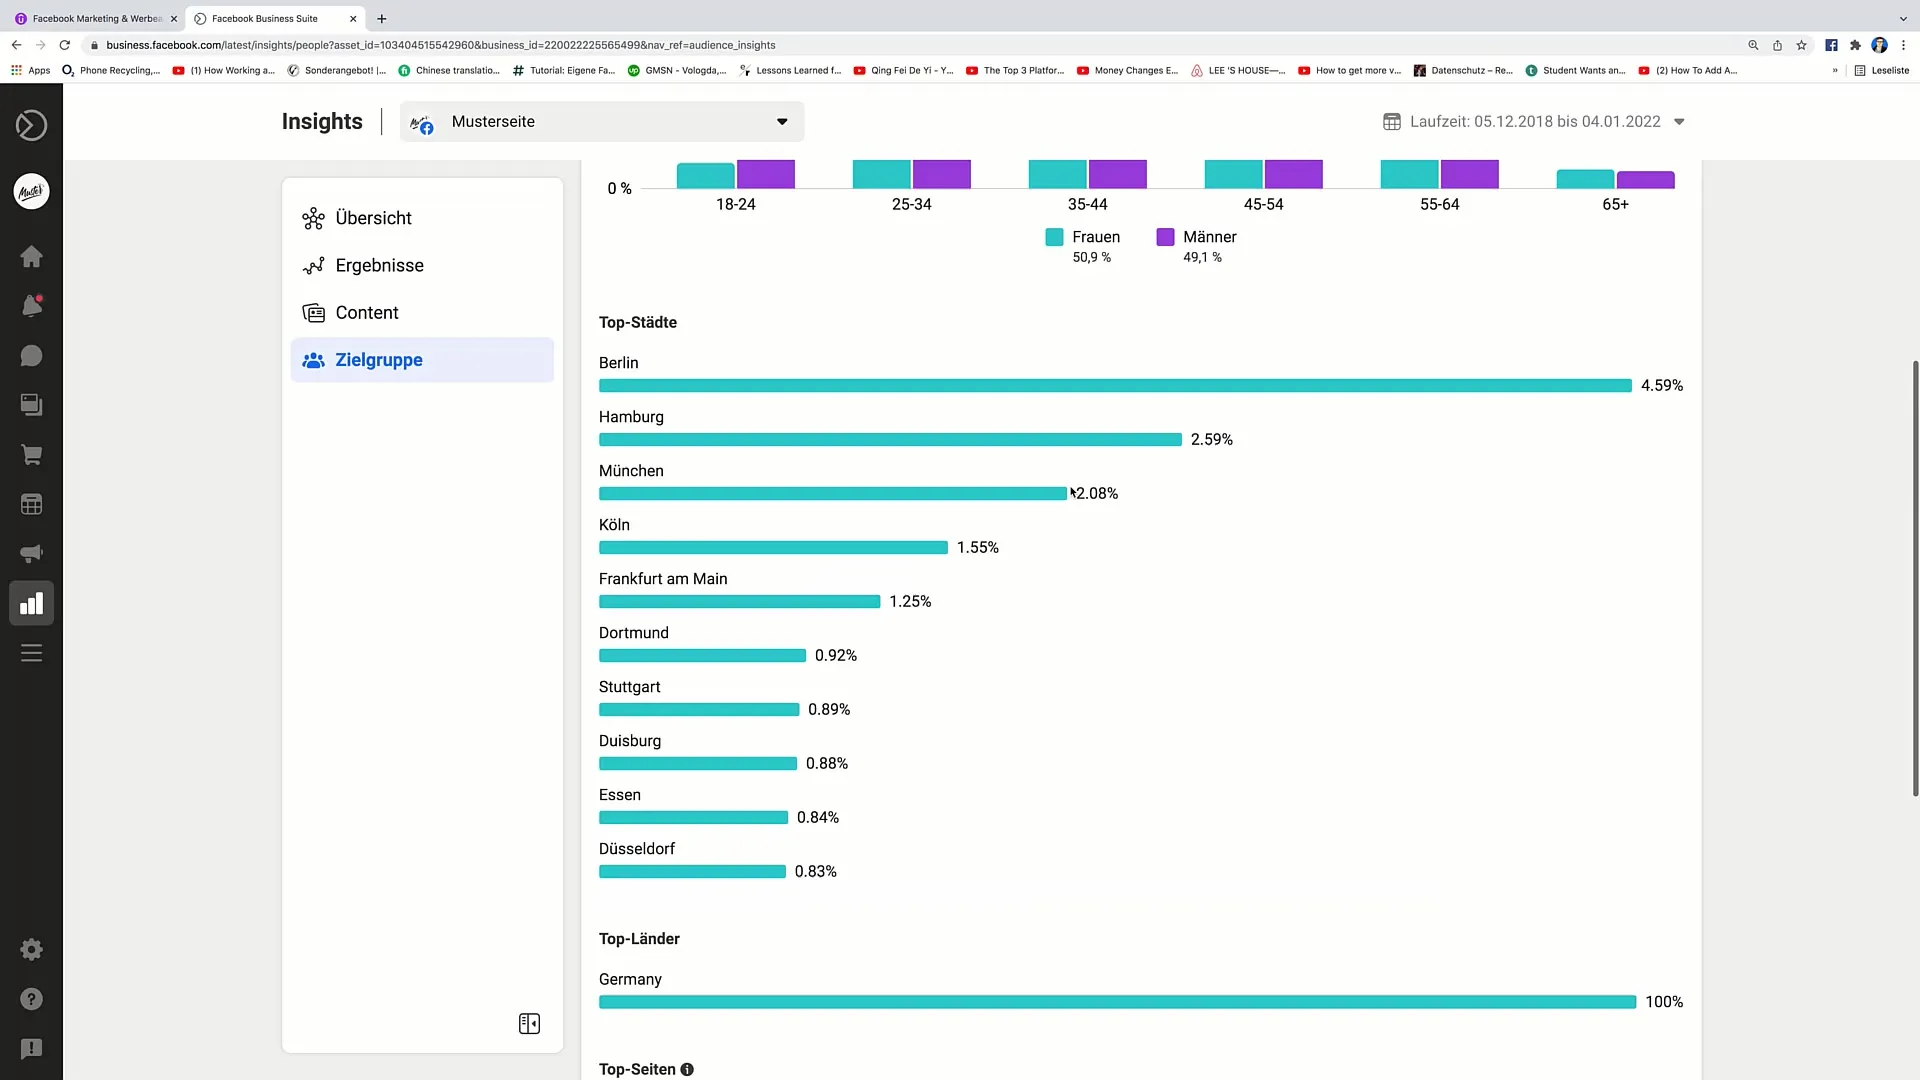Click the help question mark icon
This screenshot has width=1920, height=1080.
click(32, 998)
